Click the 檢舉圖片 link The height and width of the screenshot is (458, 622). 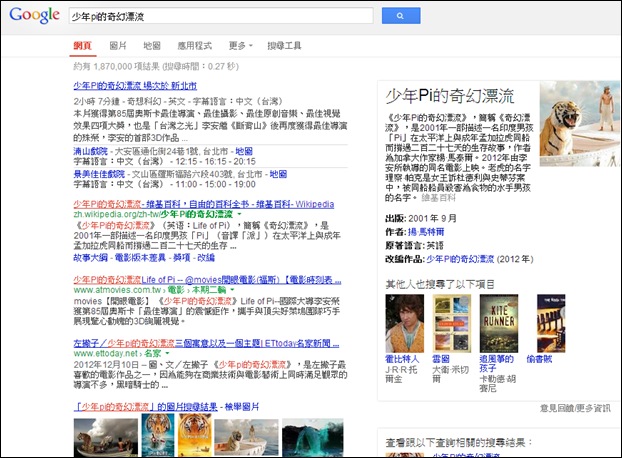[242, 407]
